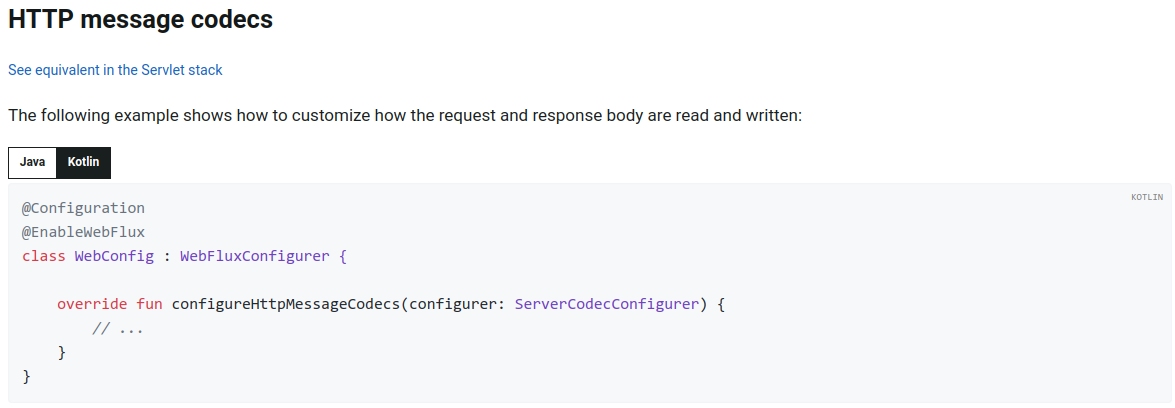Click the closing brace of the override method
The width and height of the screenshot is (1175, 408).
(61, 352)
